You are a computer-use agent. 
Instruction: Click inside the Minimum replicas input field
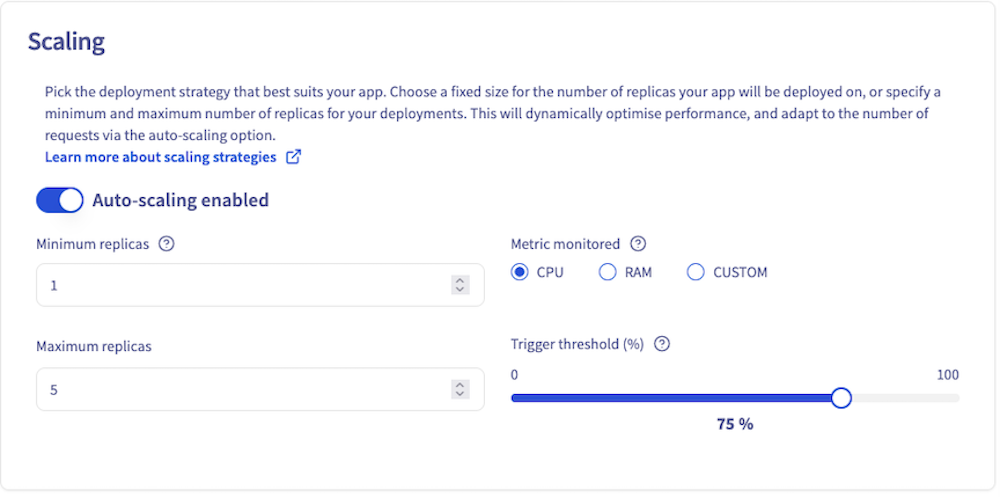point(240,286)
